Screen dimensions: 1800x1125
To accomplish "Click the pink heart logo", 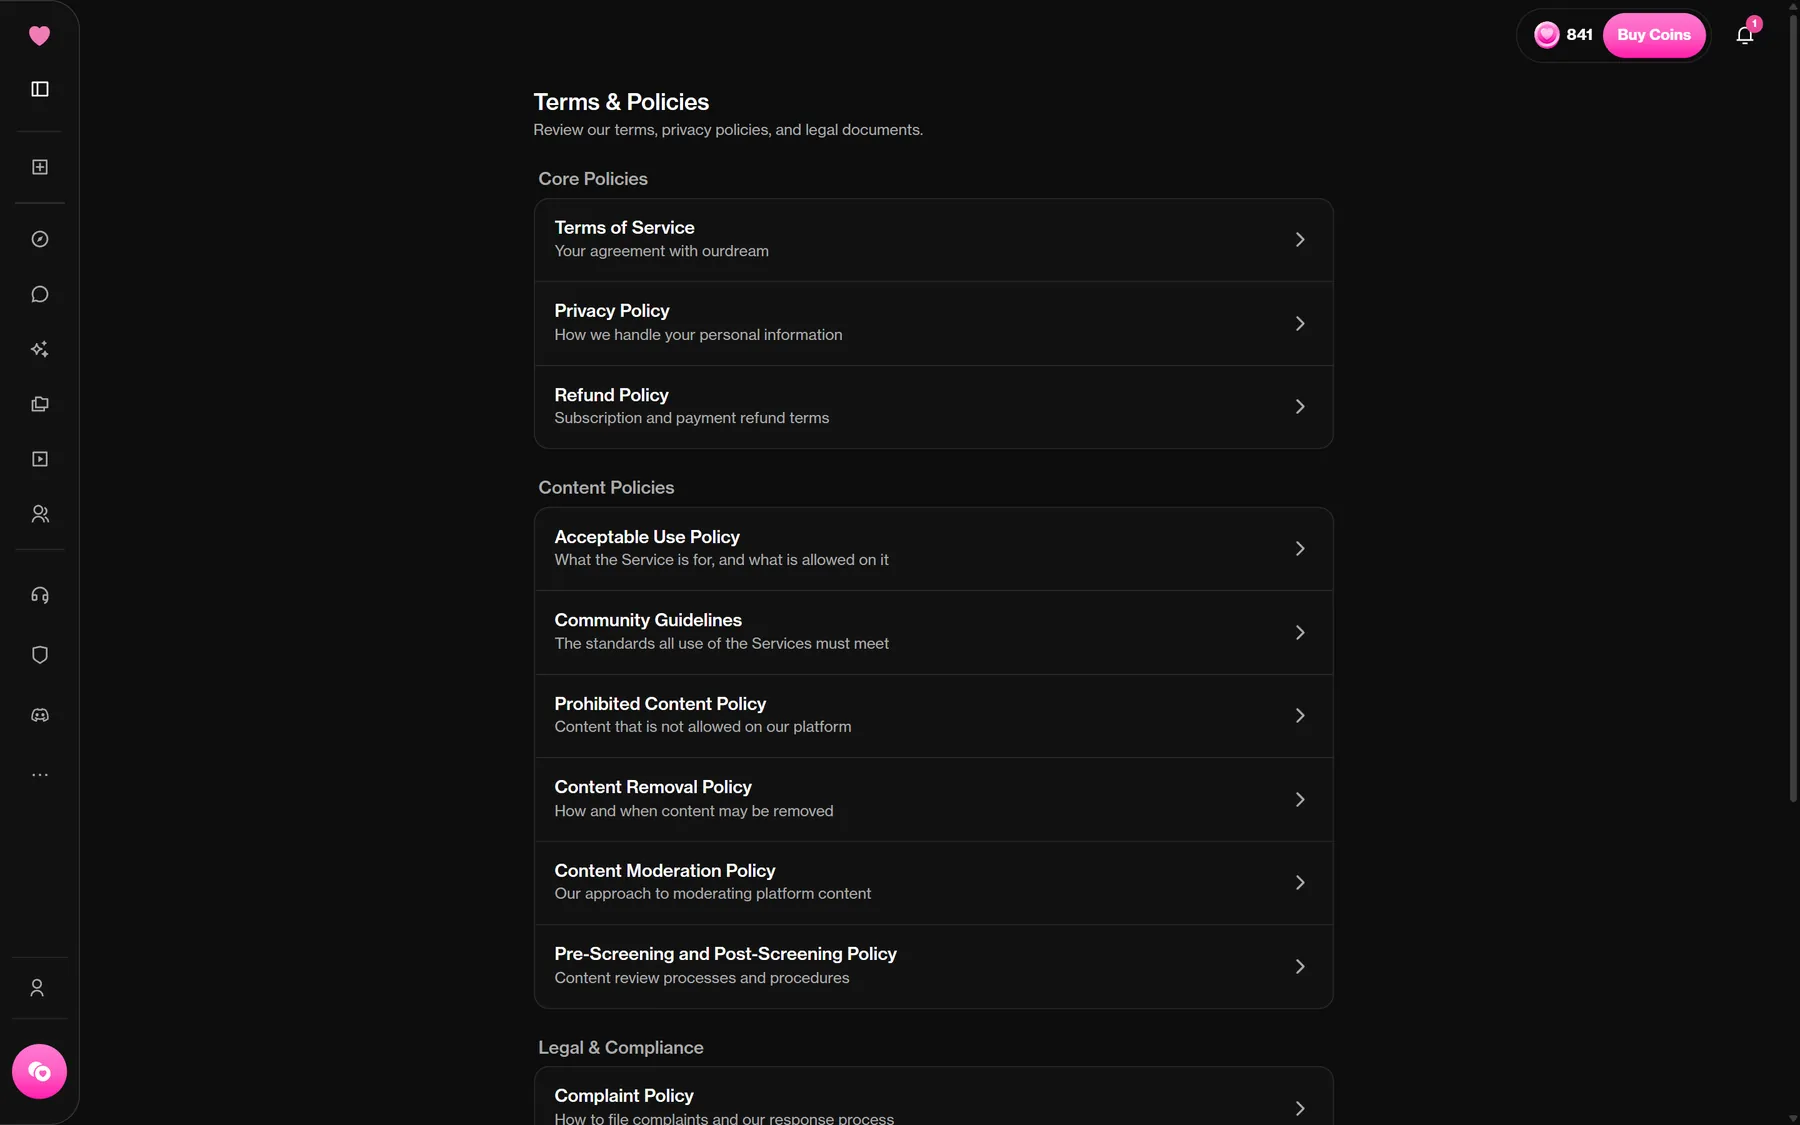I will pos(39,36).
